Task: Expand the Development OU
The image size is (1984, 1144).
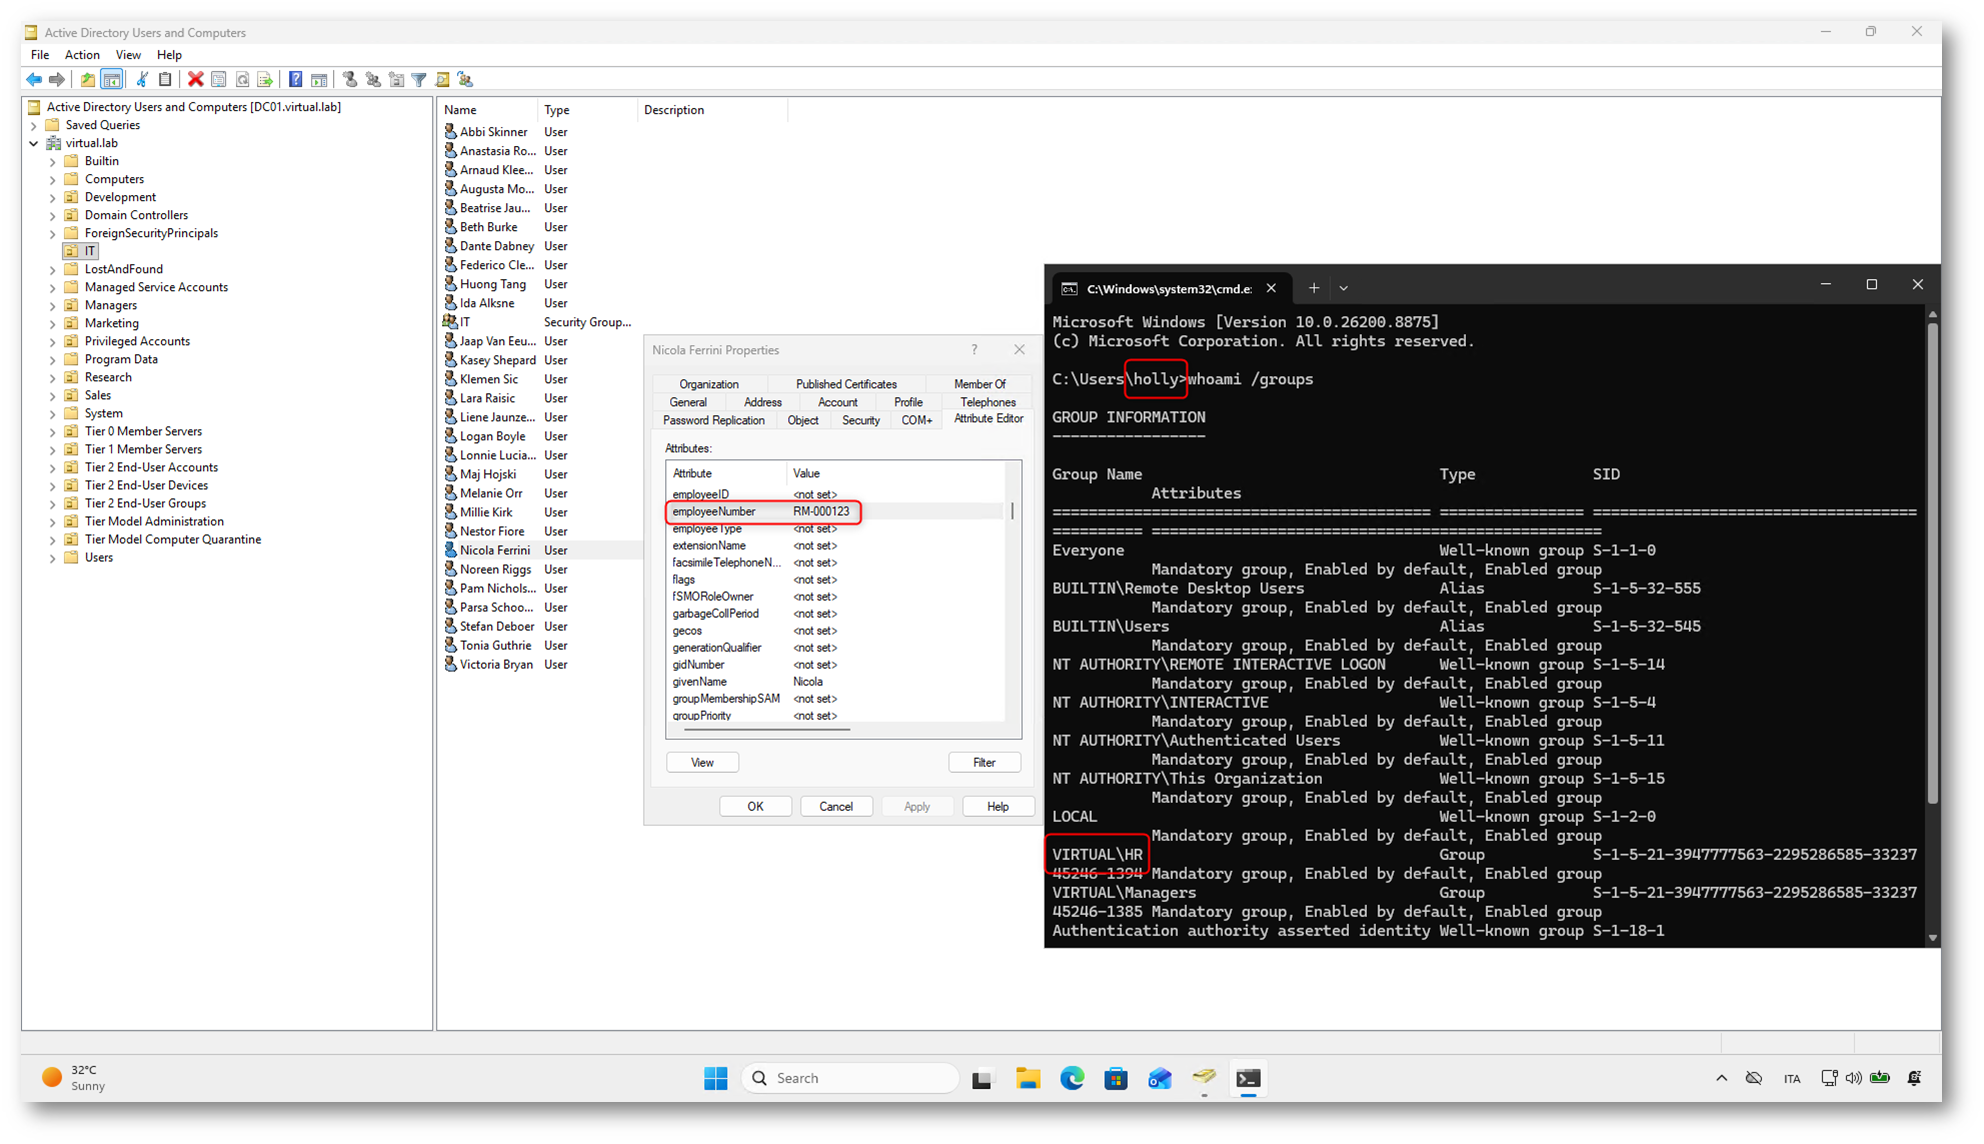Action: pyautogui.click(x=53, y=197)
